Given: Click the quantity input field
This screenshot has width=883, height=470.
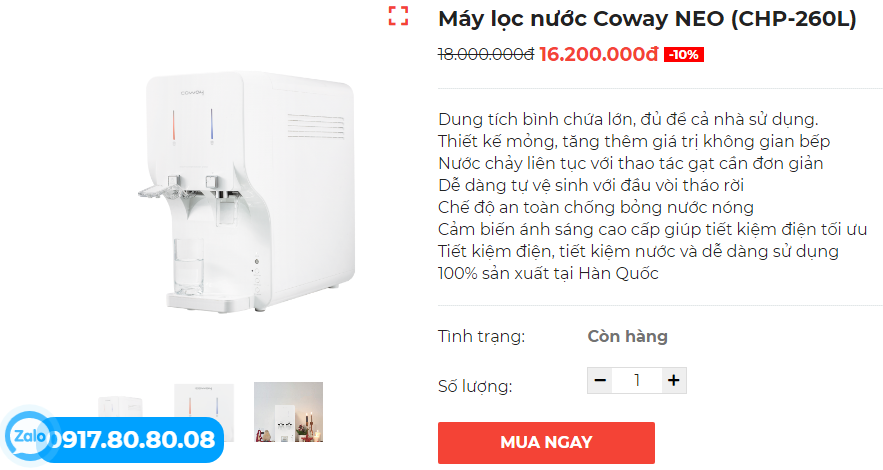Looking at the screenshot, I should pyautogui.click(x=637, y=381).
